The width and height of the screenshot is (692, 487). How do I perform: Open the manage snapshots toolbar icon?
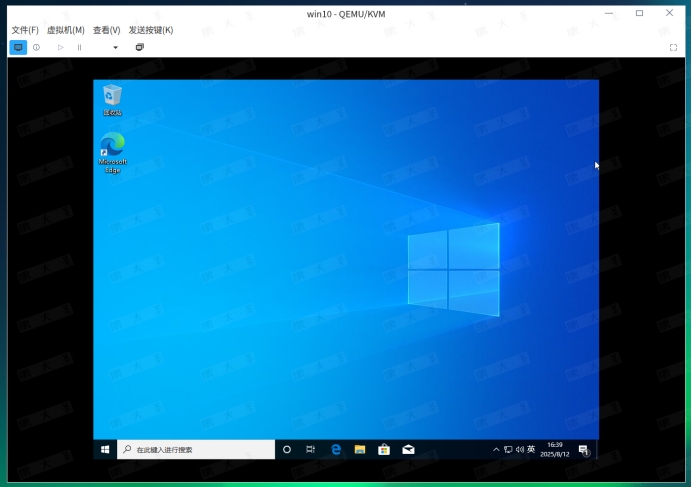139,47
